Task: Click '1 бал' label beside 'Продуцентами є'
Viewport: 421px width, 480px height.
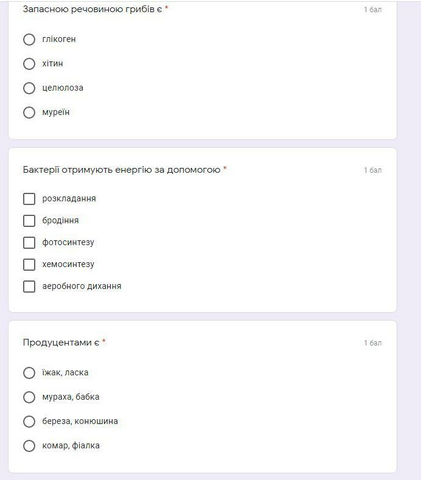Action: (373, 343)
